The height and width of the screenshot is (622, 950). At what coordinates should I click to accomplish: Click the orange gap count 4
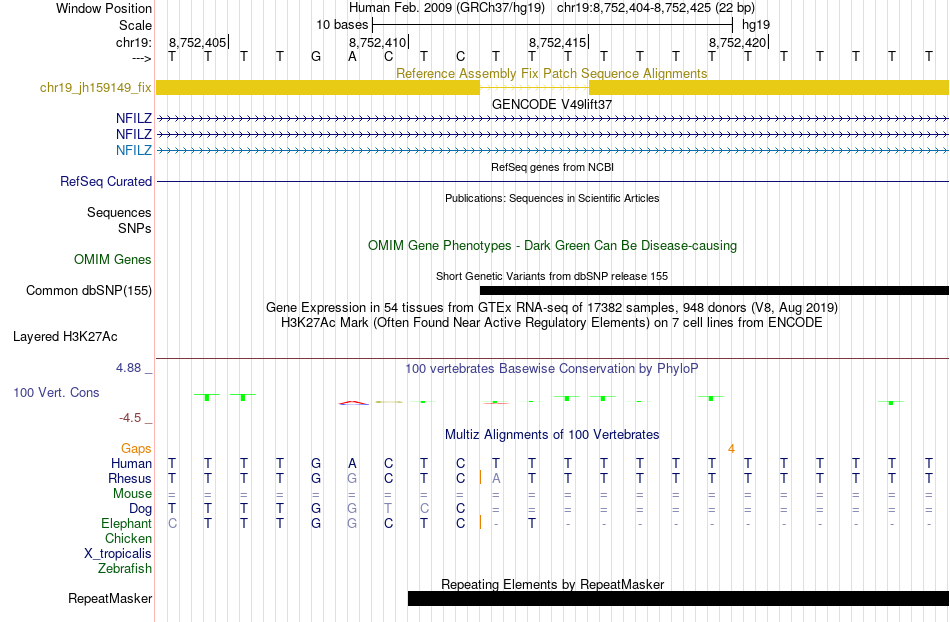[x=731, y=449]
